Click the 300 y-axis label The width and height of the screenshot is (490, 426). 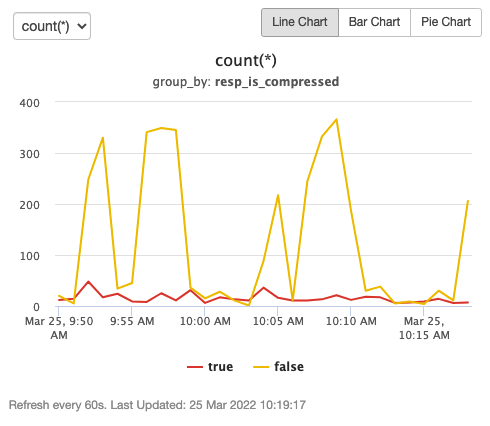[x=29, y=154]
